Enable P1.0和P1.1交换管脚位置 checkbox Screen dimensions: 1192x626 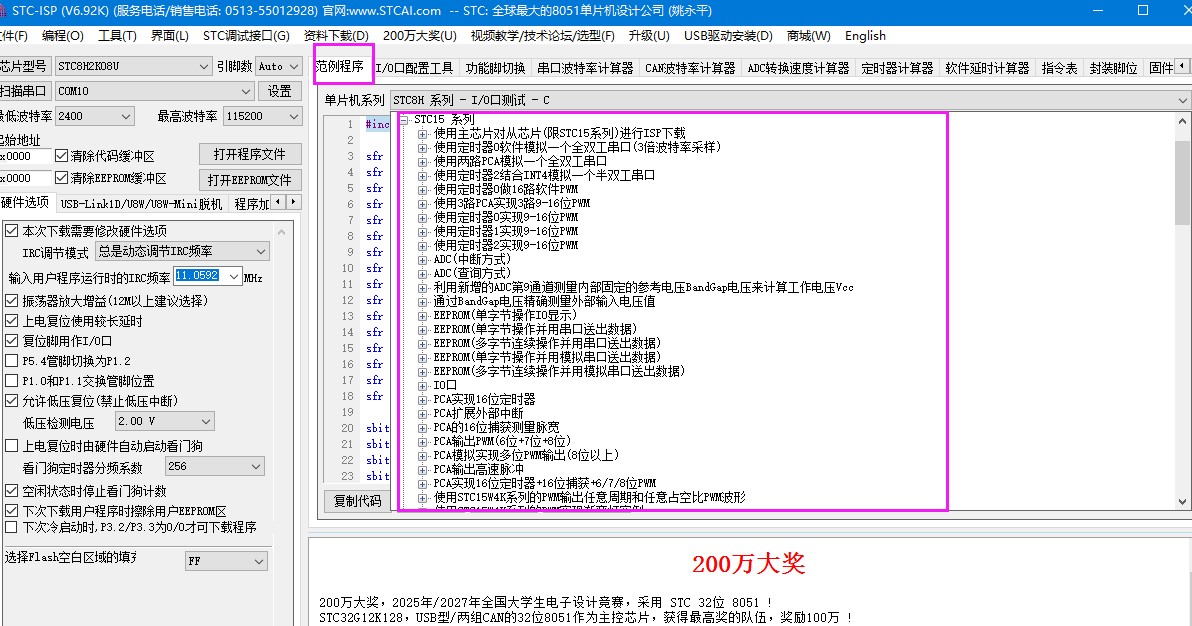[11, 380]
